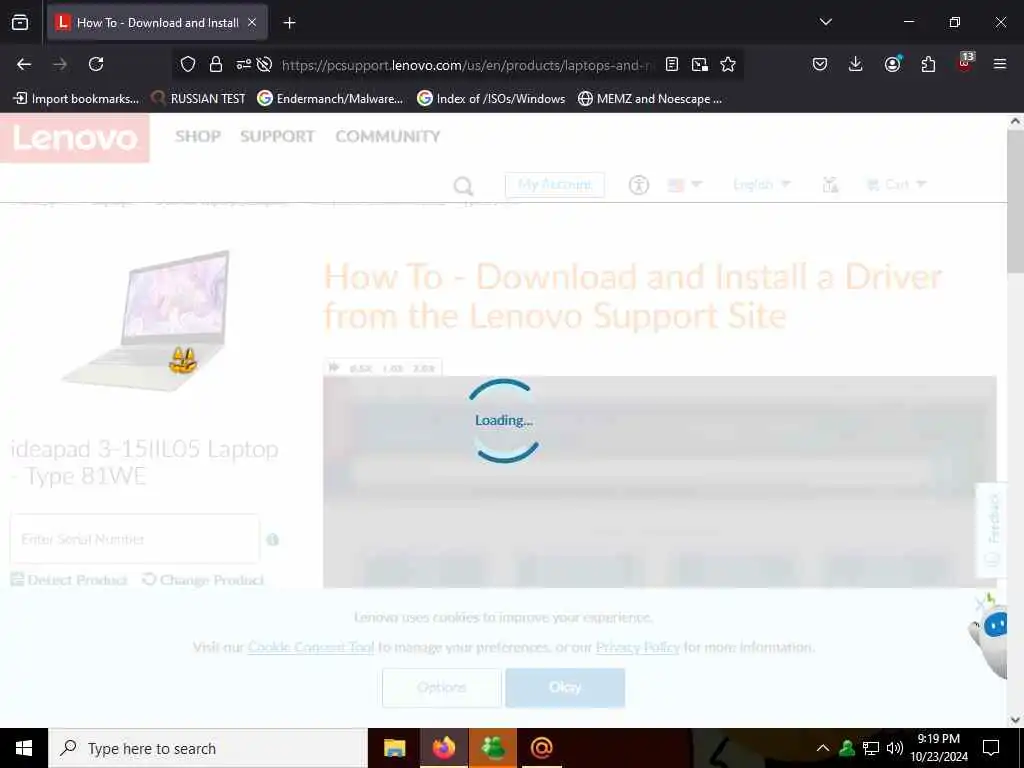
Task: Click the Lenovo logo
Action: click(74, 138)
